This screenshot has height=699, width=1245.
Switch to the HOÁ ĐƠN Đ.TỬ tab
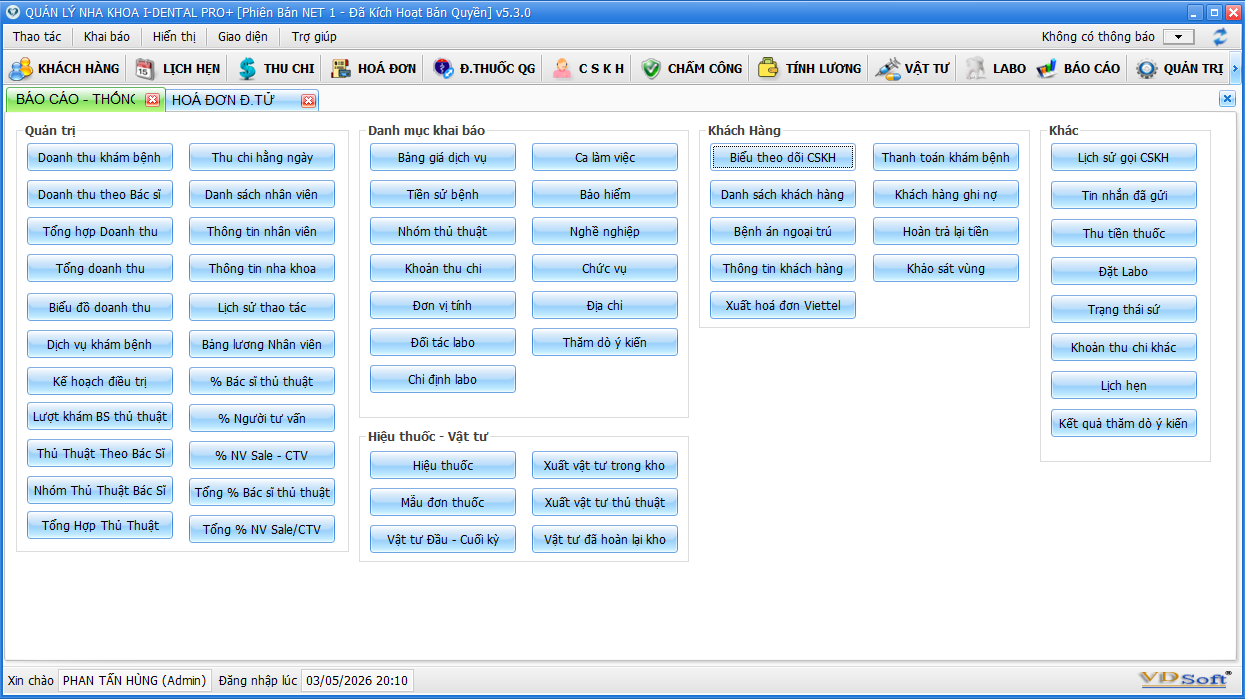pos(243,100)
